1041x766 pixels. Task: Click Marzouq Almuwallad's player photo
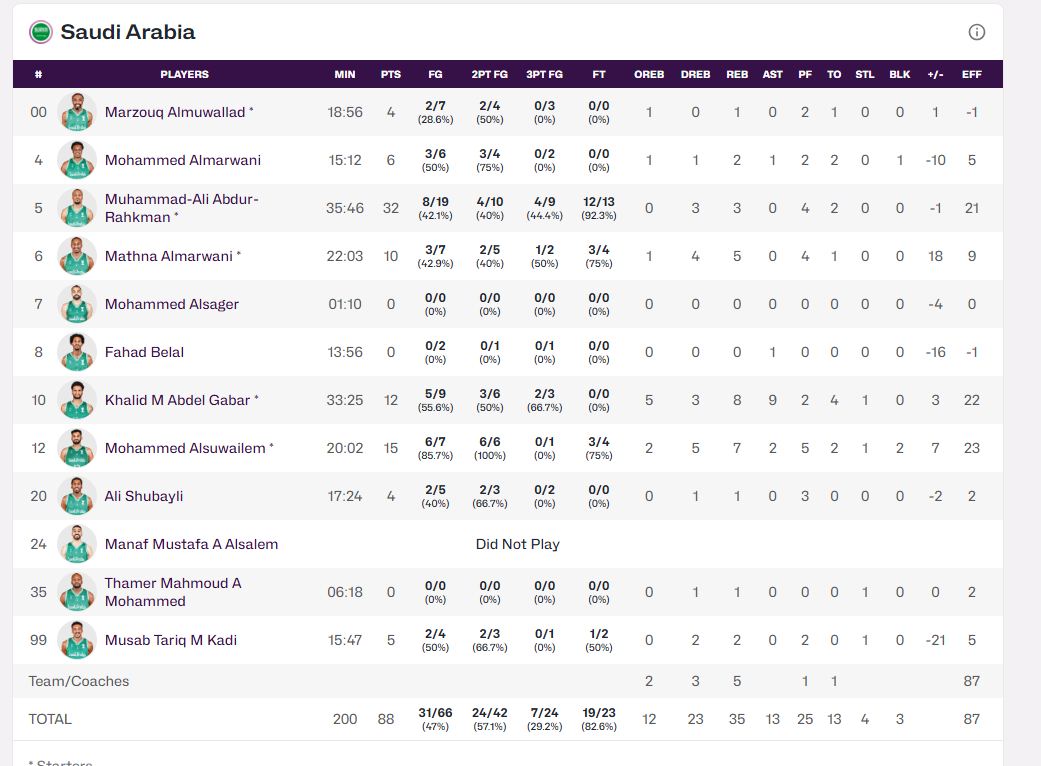[x=77, y=112]
